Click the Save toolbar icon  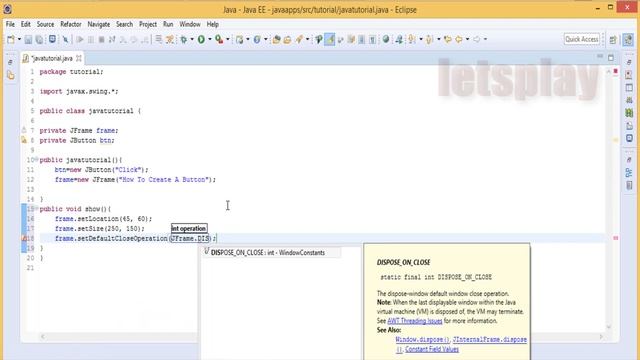pos(28,40)
